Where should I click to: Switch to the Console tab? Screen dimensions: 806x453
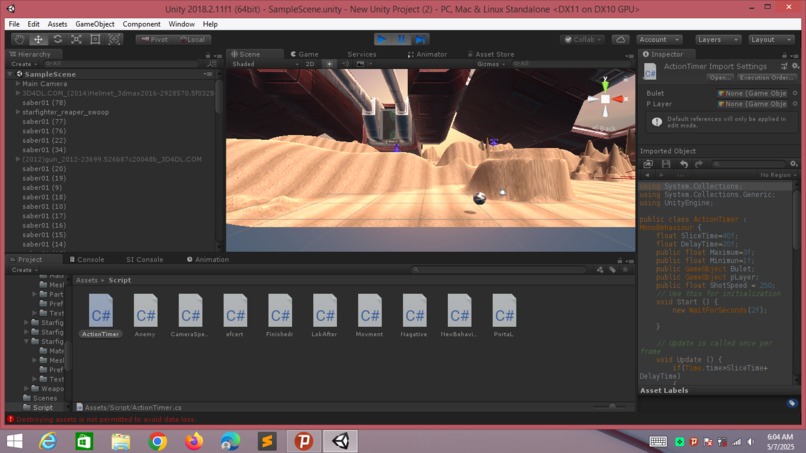pos(87,260)
